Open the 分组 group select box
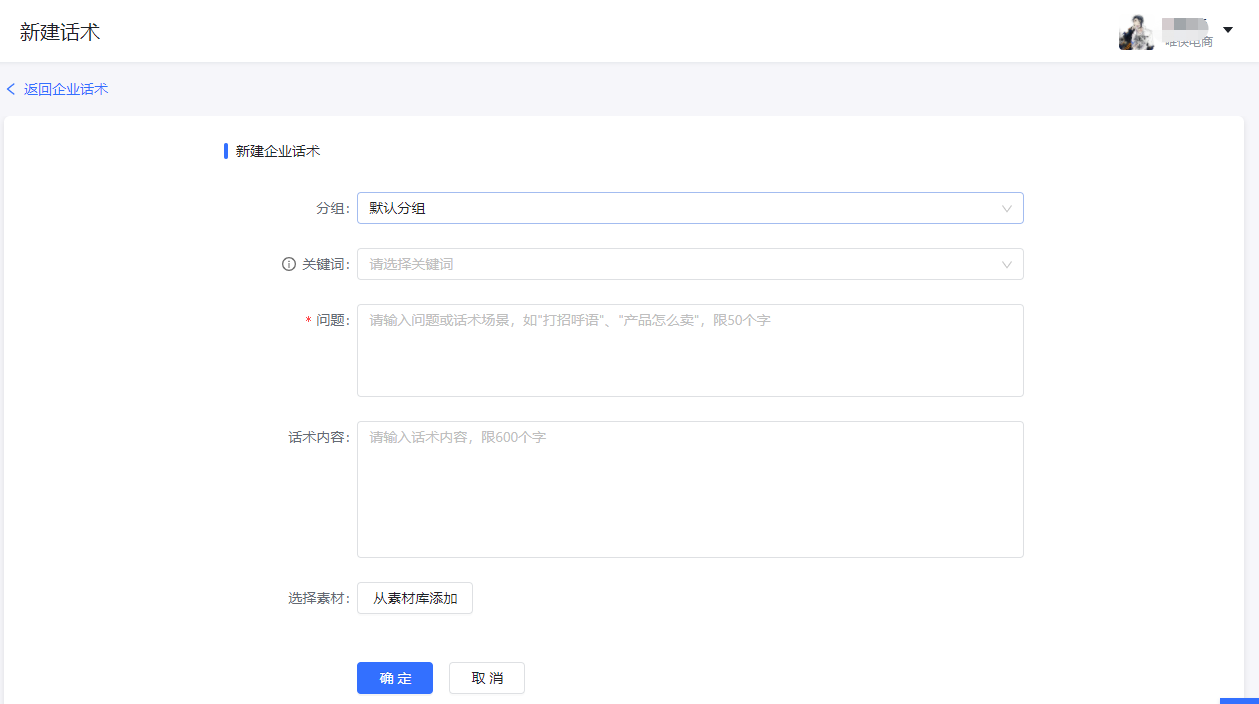Viewport: 1259px width, 704px height. 680,208
